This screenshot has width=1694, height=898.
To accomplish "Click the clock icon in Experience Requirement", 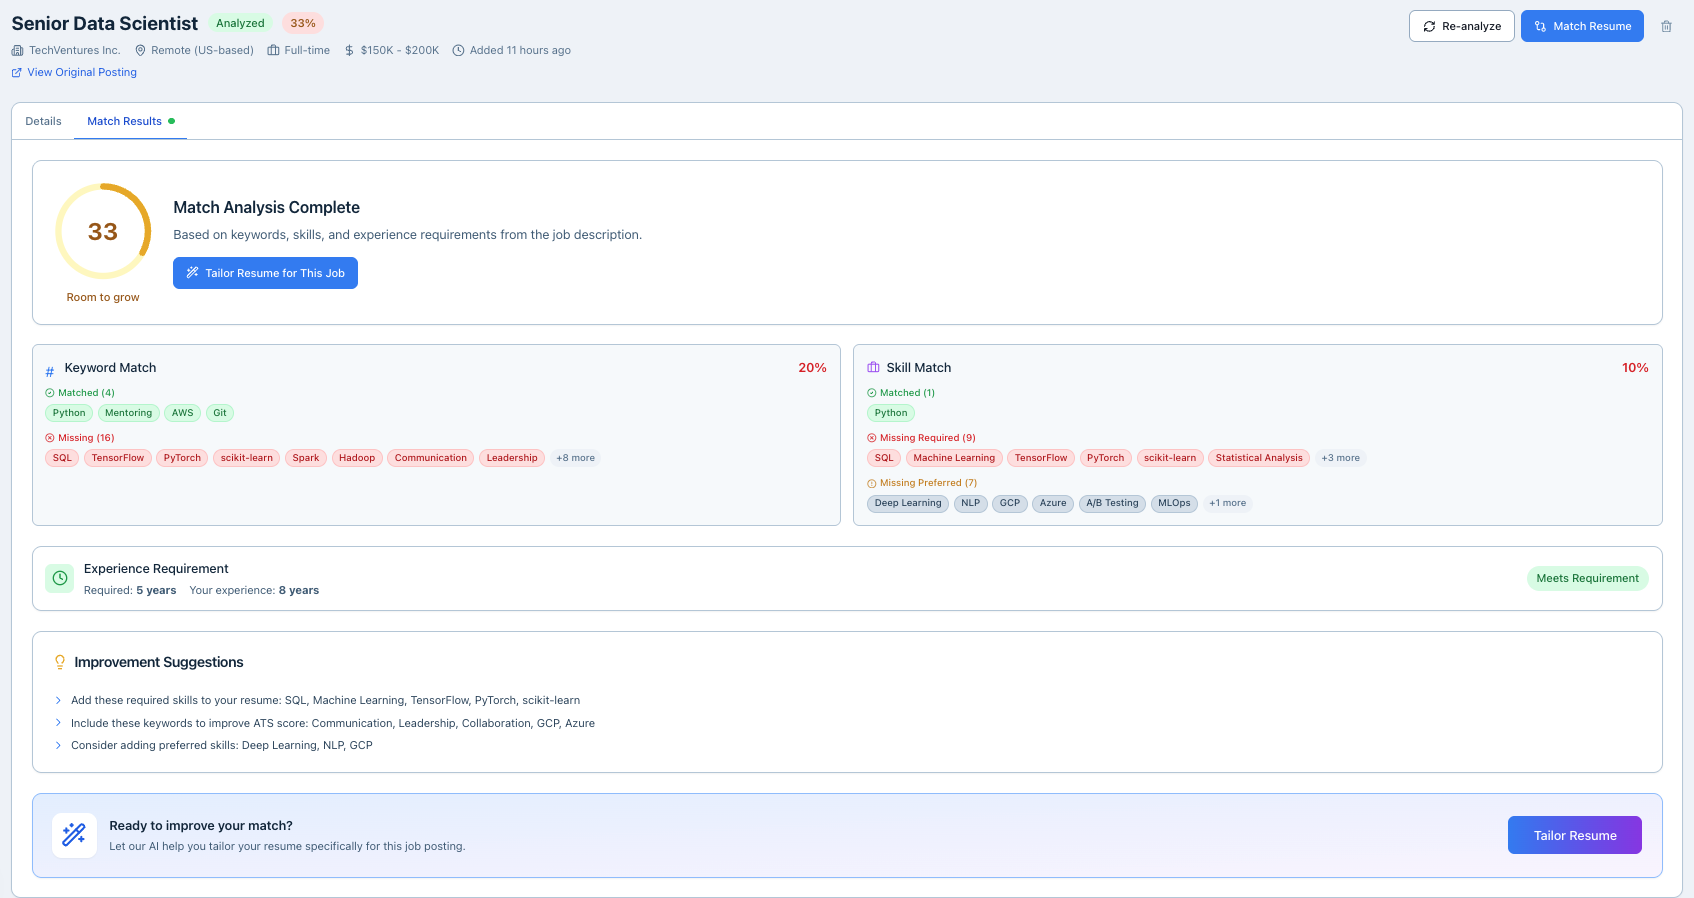I will pos(60,578).
